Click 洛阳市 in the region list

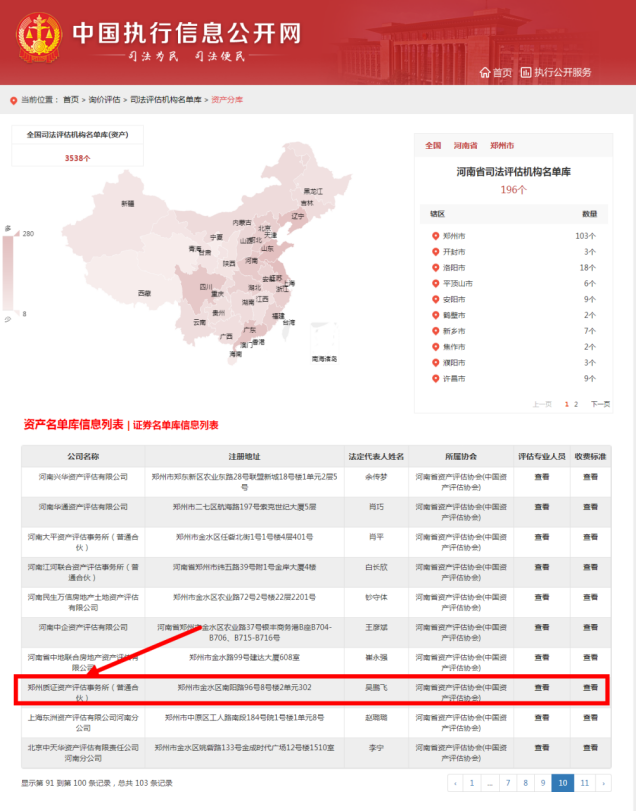tap(454, 267)
